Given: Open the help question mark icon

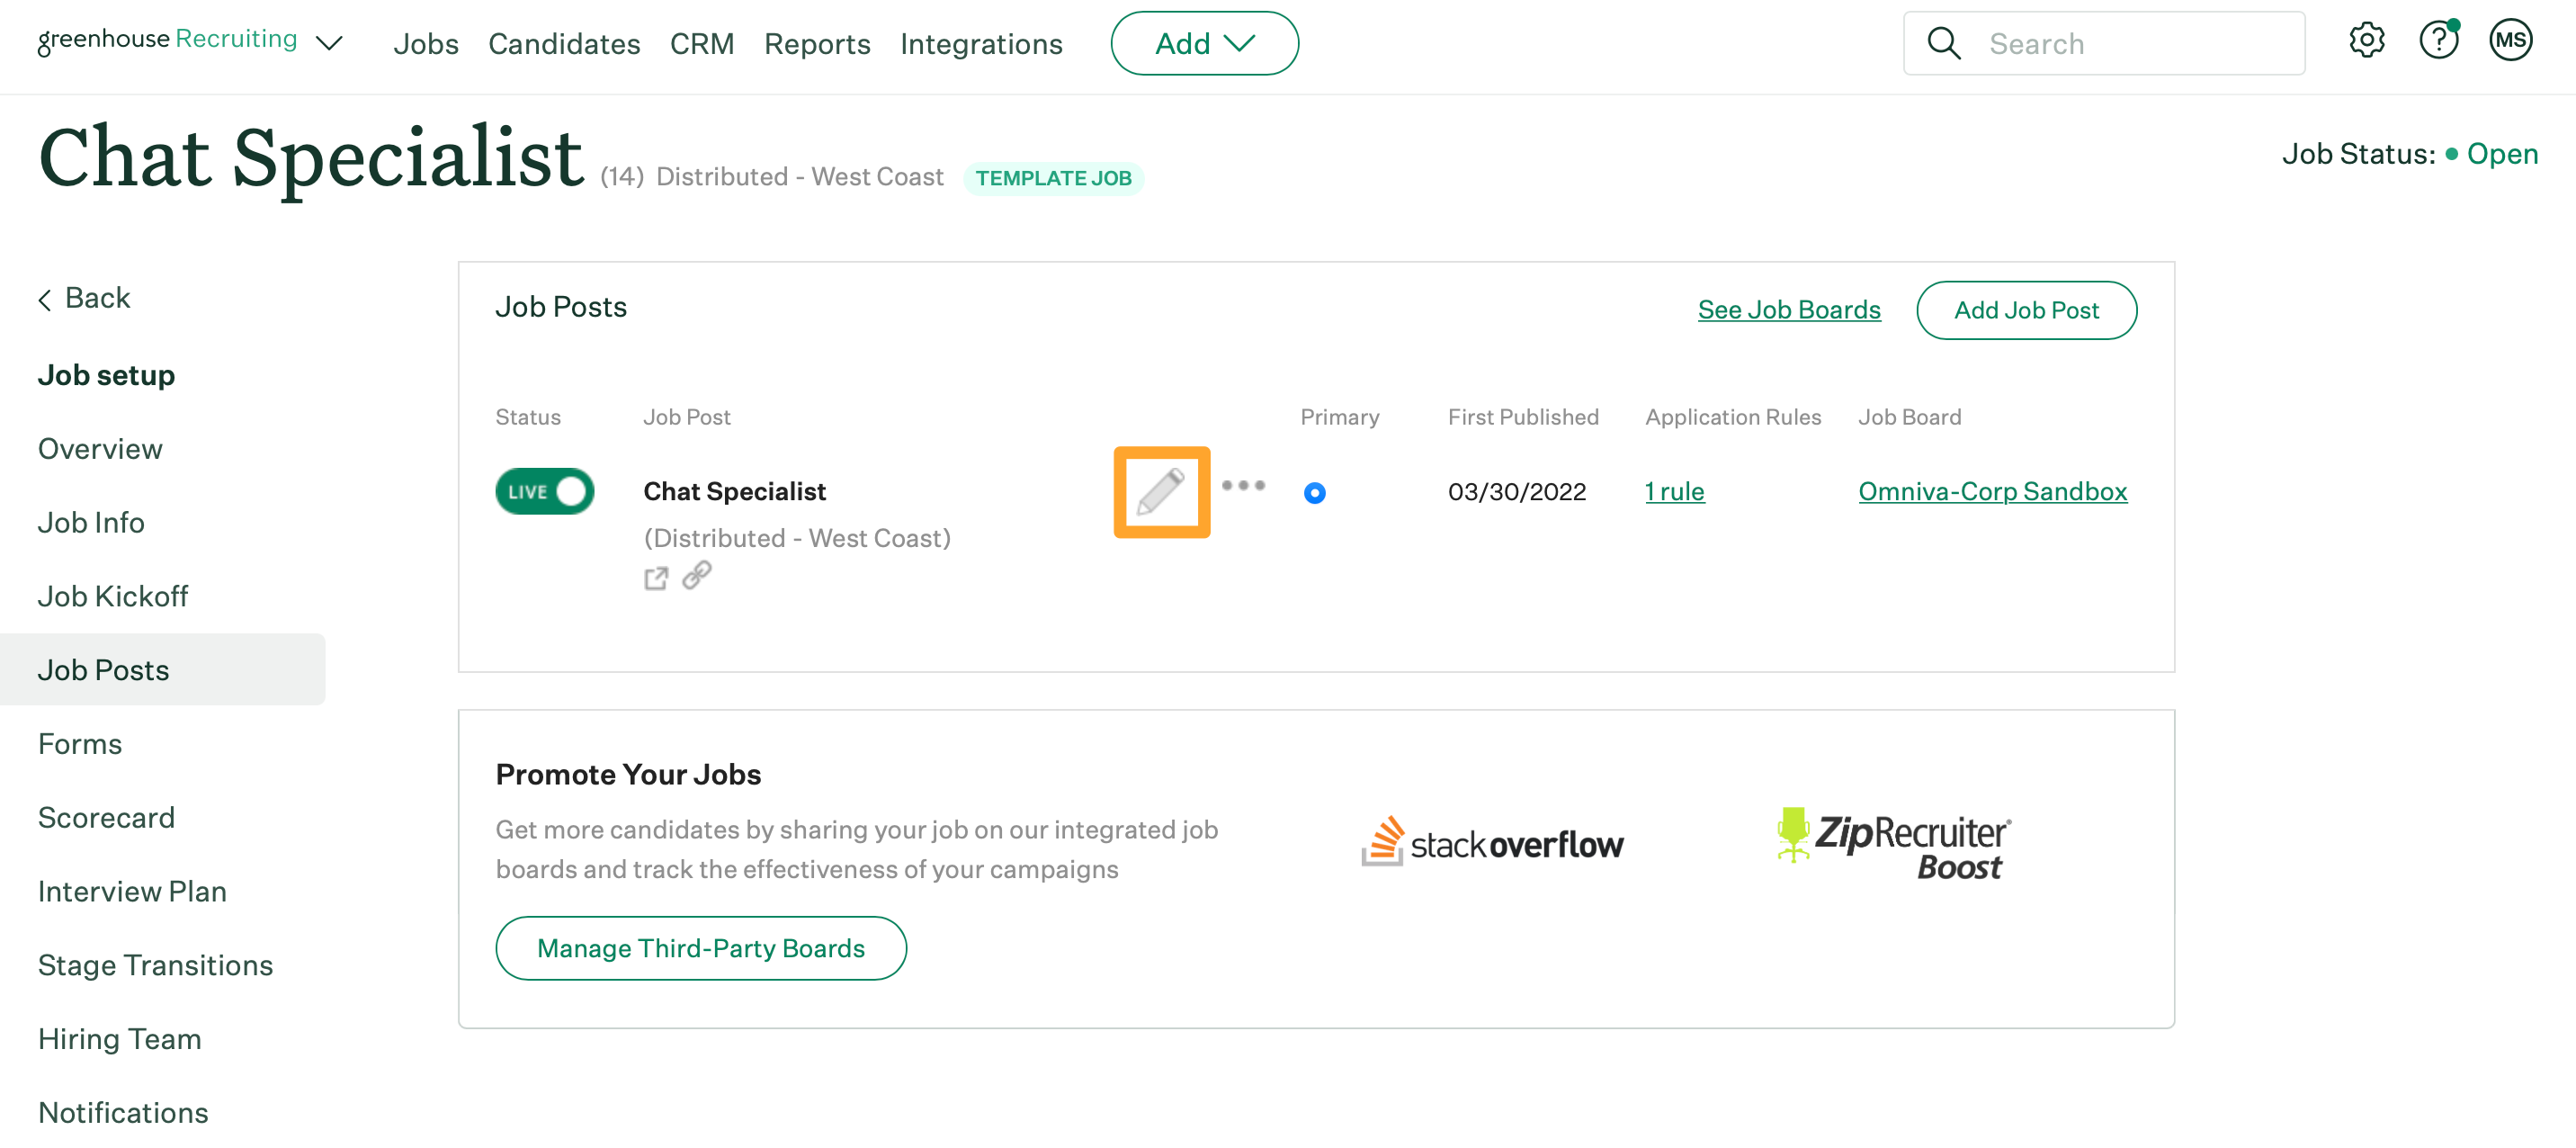Looking at the screenshot, I should (2438, 41).
